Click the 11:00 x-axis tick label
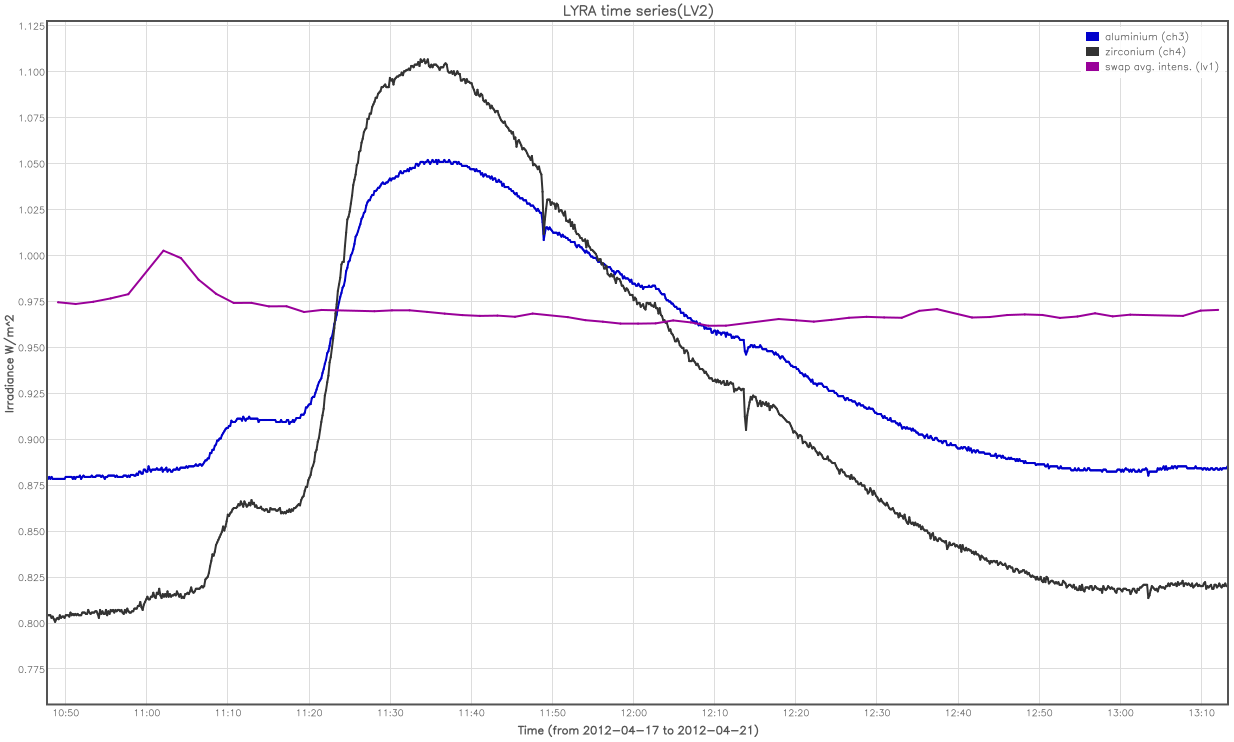The height and width of the screenshot is (742, 1234). pyautogui.click(x=146, y=713)
